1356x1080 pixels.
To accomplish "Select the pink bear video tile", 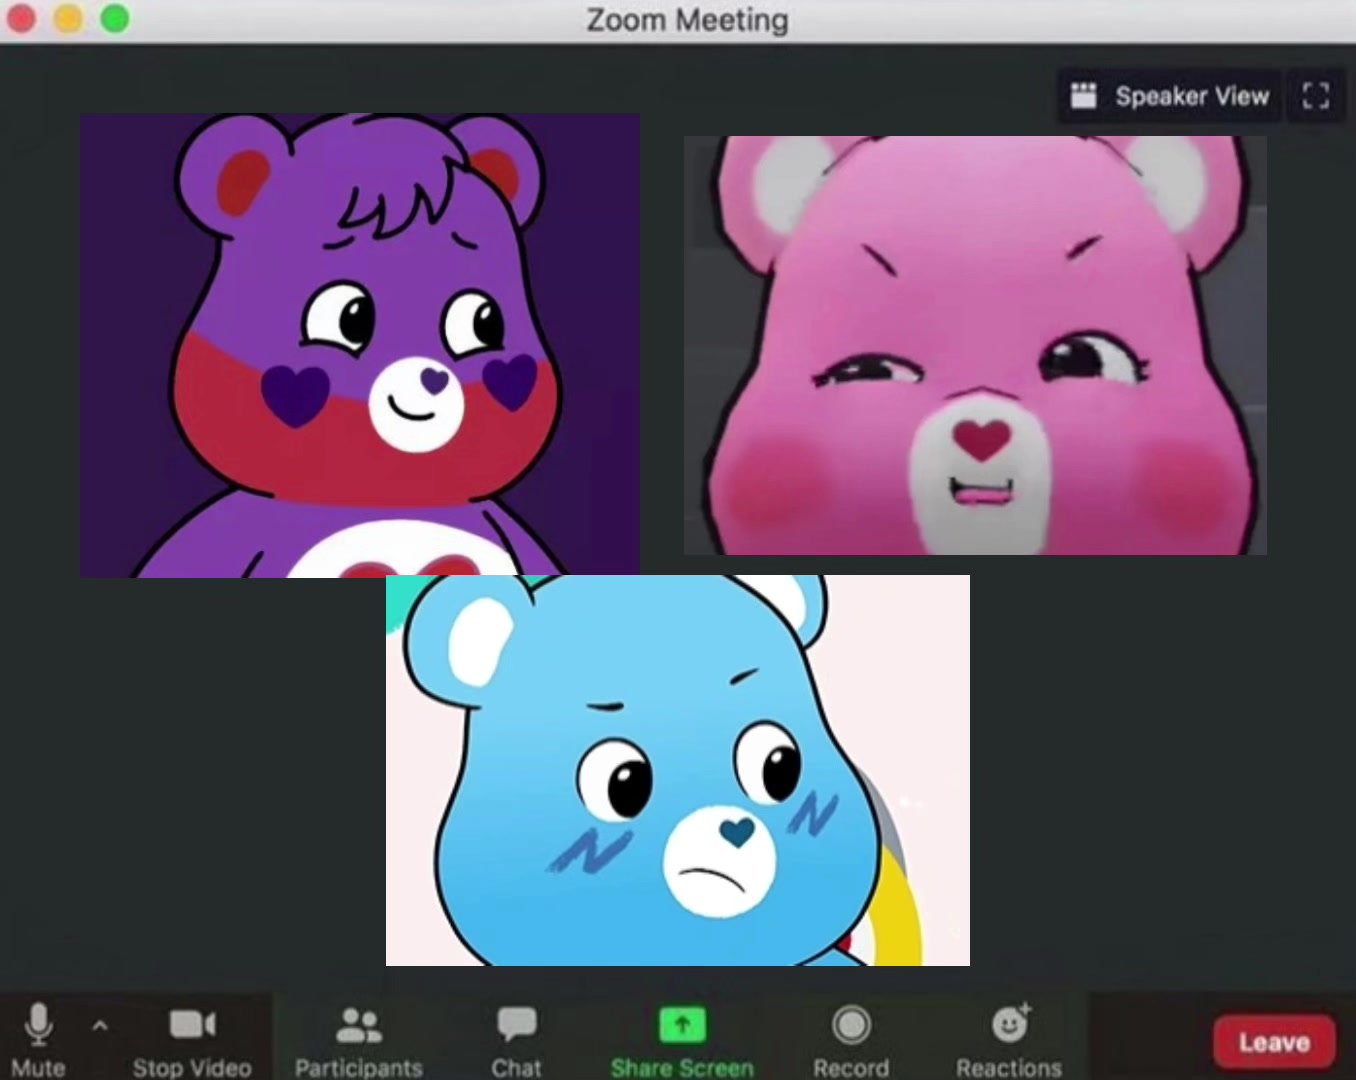I will point(975,345).
